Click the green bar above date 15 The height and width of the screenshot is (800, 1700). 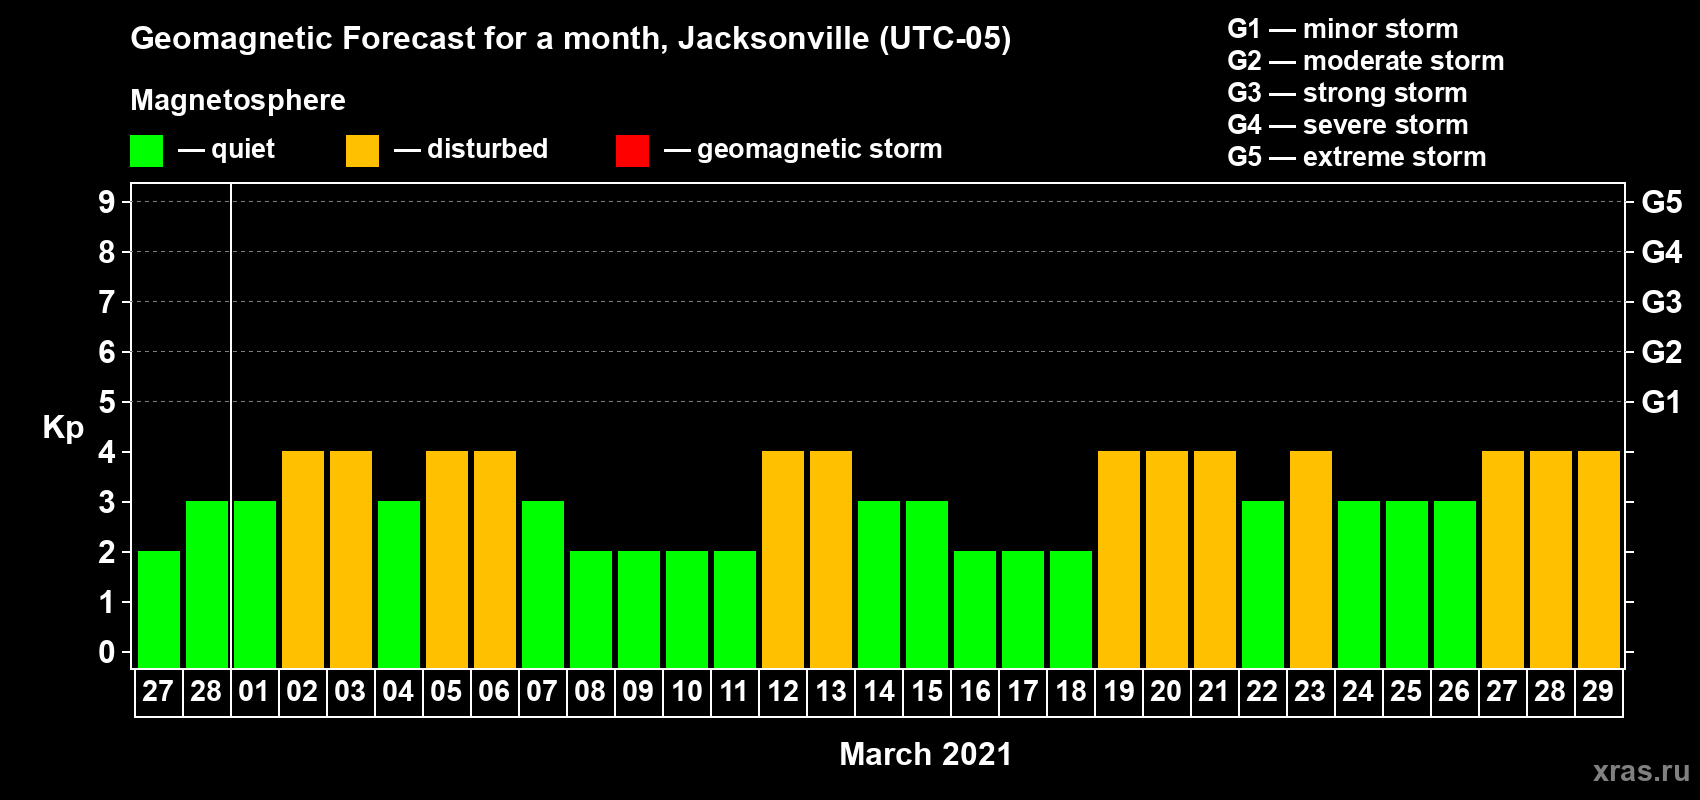pos(927,585)
